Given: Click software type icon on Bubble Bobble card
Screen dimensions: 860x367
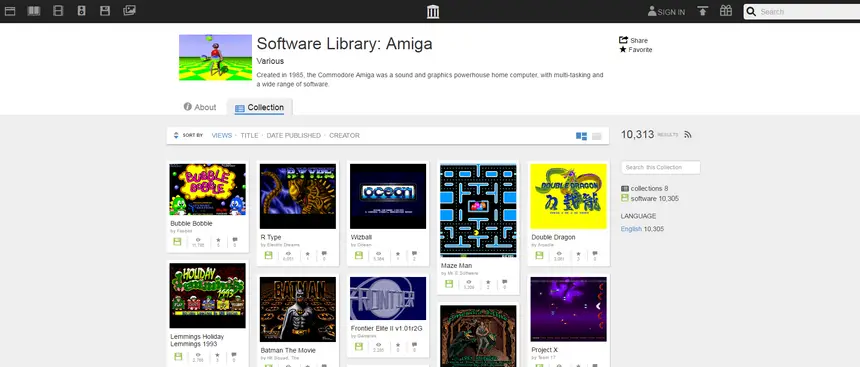Looking at the screenshot, I should [x=177, y=242].
